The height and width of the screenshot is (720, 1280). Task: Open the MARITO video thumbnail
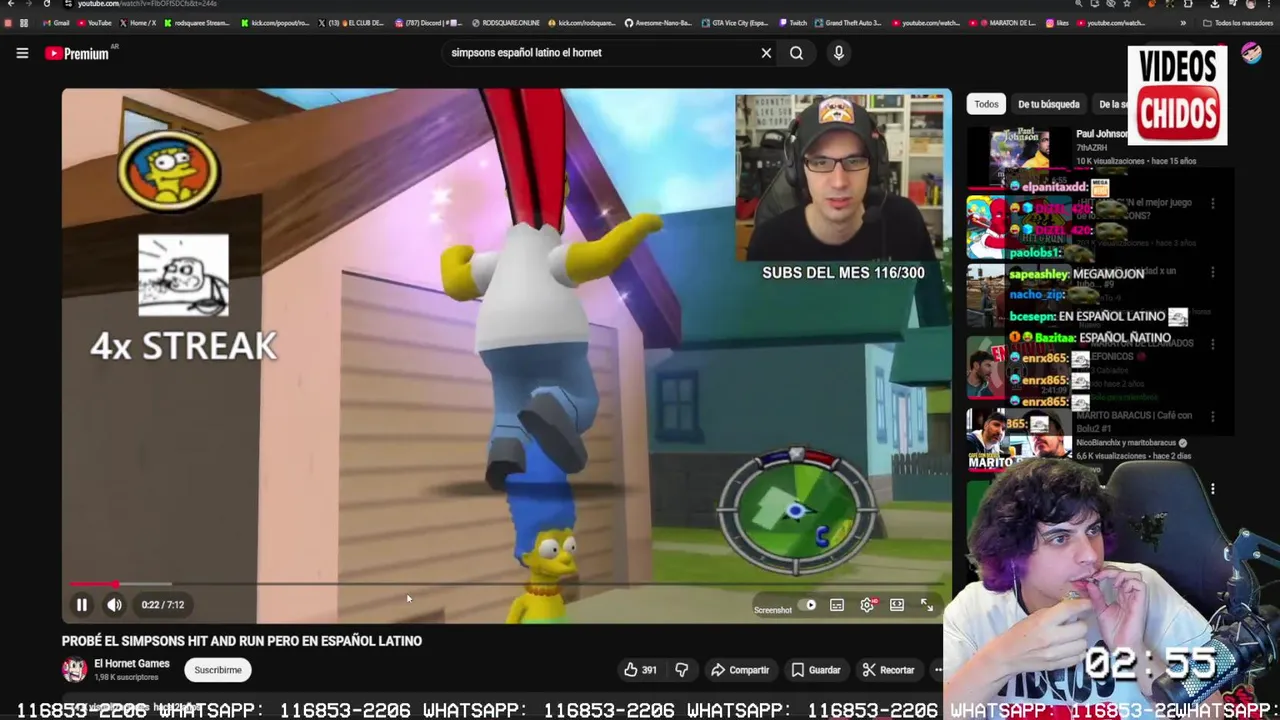point(1018,438)
